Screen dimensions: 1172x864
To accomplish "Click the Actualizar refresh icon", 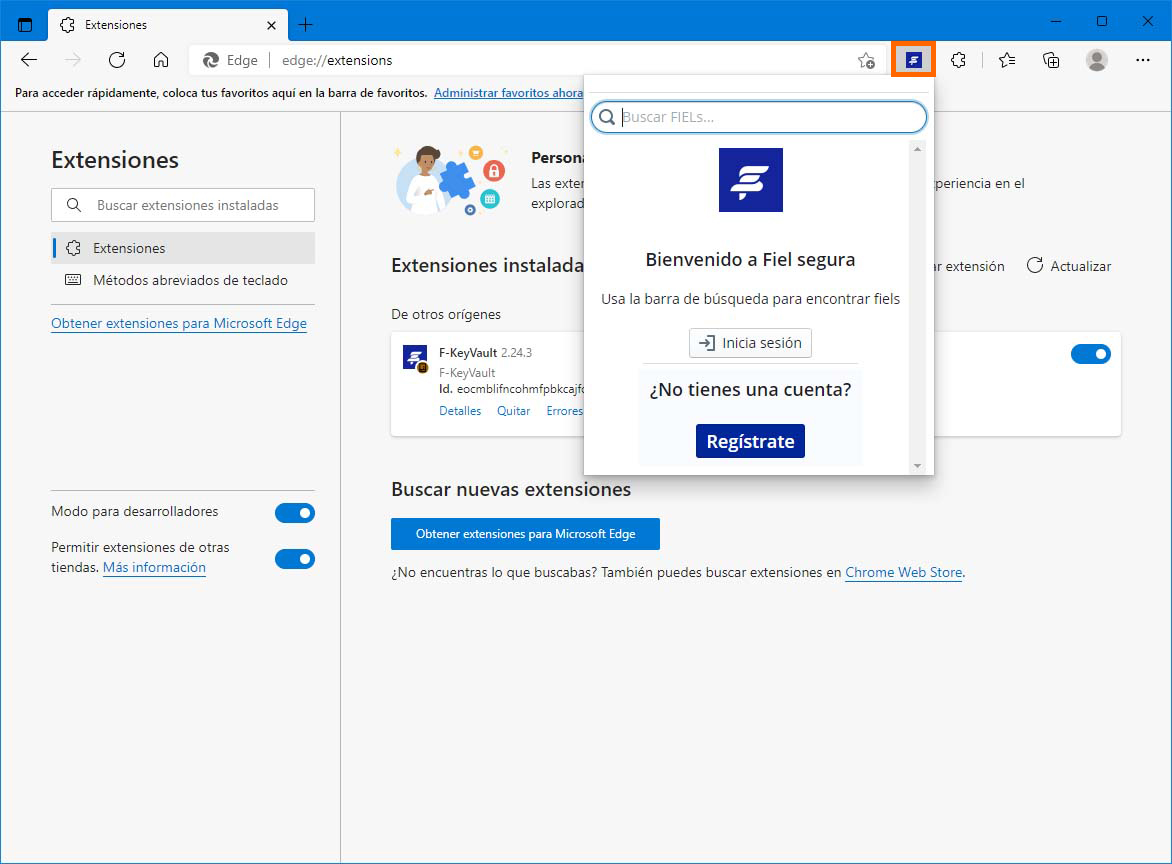I will (1034, 265).
